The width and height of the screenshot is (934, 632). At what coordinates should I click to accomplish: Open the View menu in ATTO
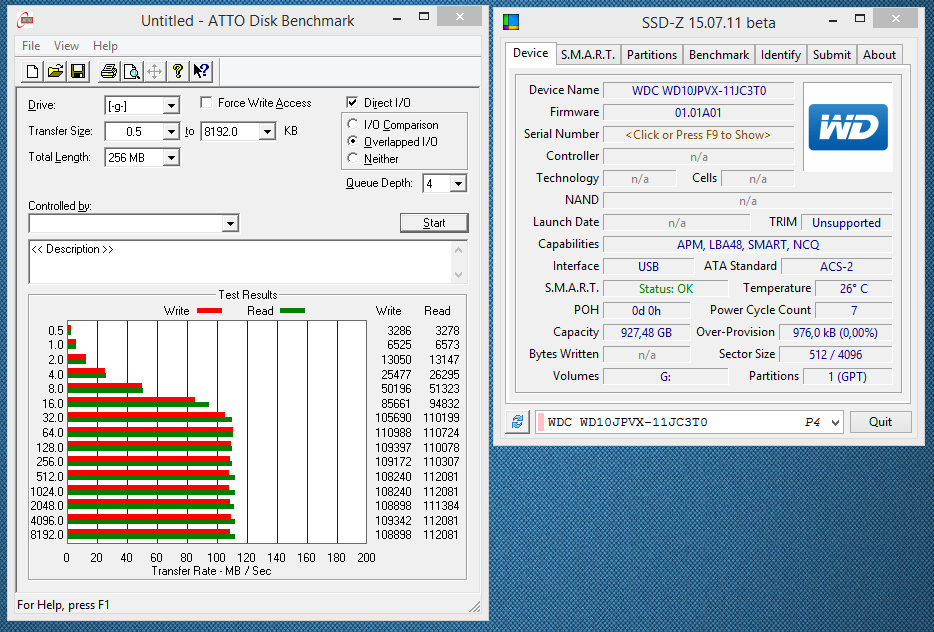click(66, 46)
